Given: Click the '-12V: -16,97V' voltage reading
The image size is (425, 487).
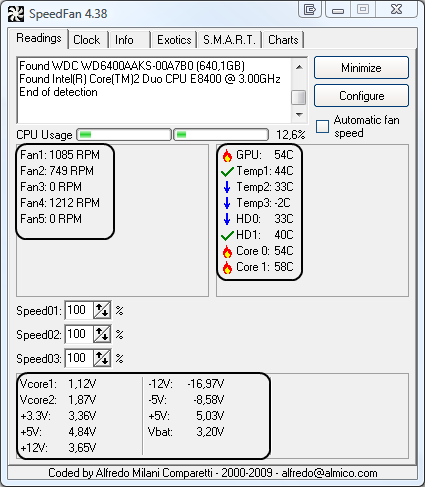Looking at the screenshot, I should pos(186,384).
